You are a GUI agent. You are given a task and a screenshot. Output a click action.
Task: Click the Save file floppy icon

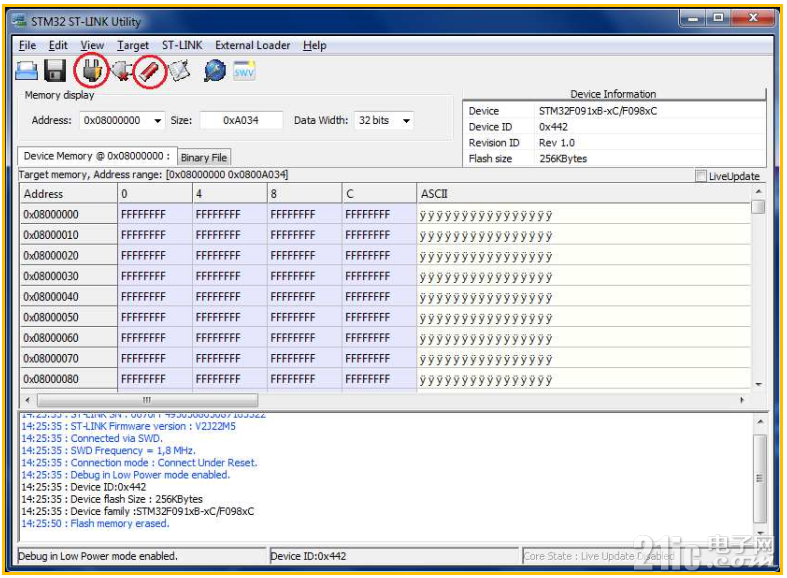[55, 71]
